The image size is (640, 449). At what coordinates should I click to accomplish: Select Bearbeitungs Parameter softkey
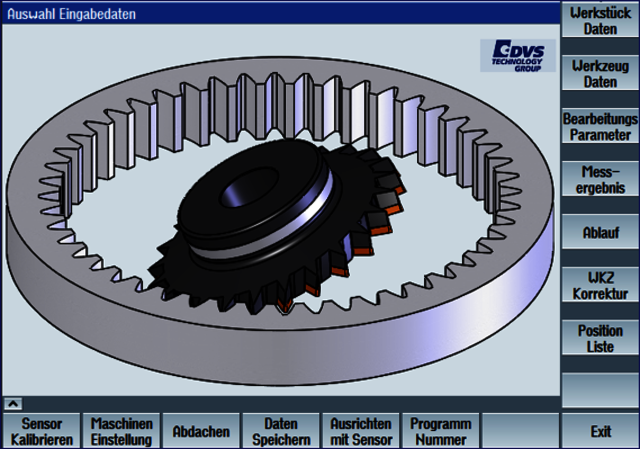(600, 126)
